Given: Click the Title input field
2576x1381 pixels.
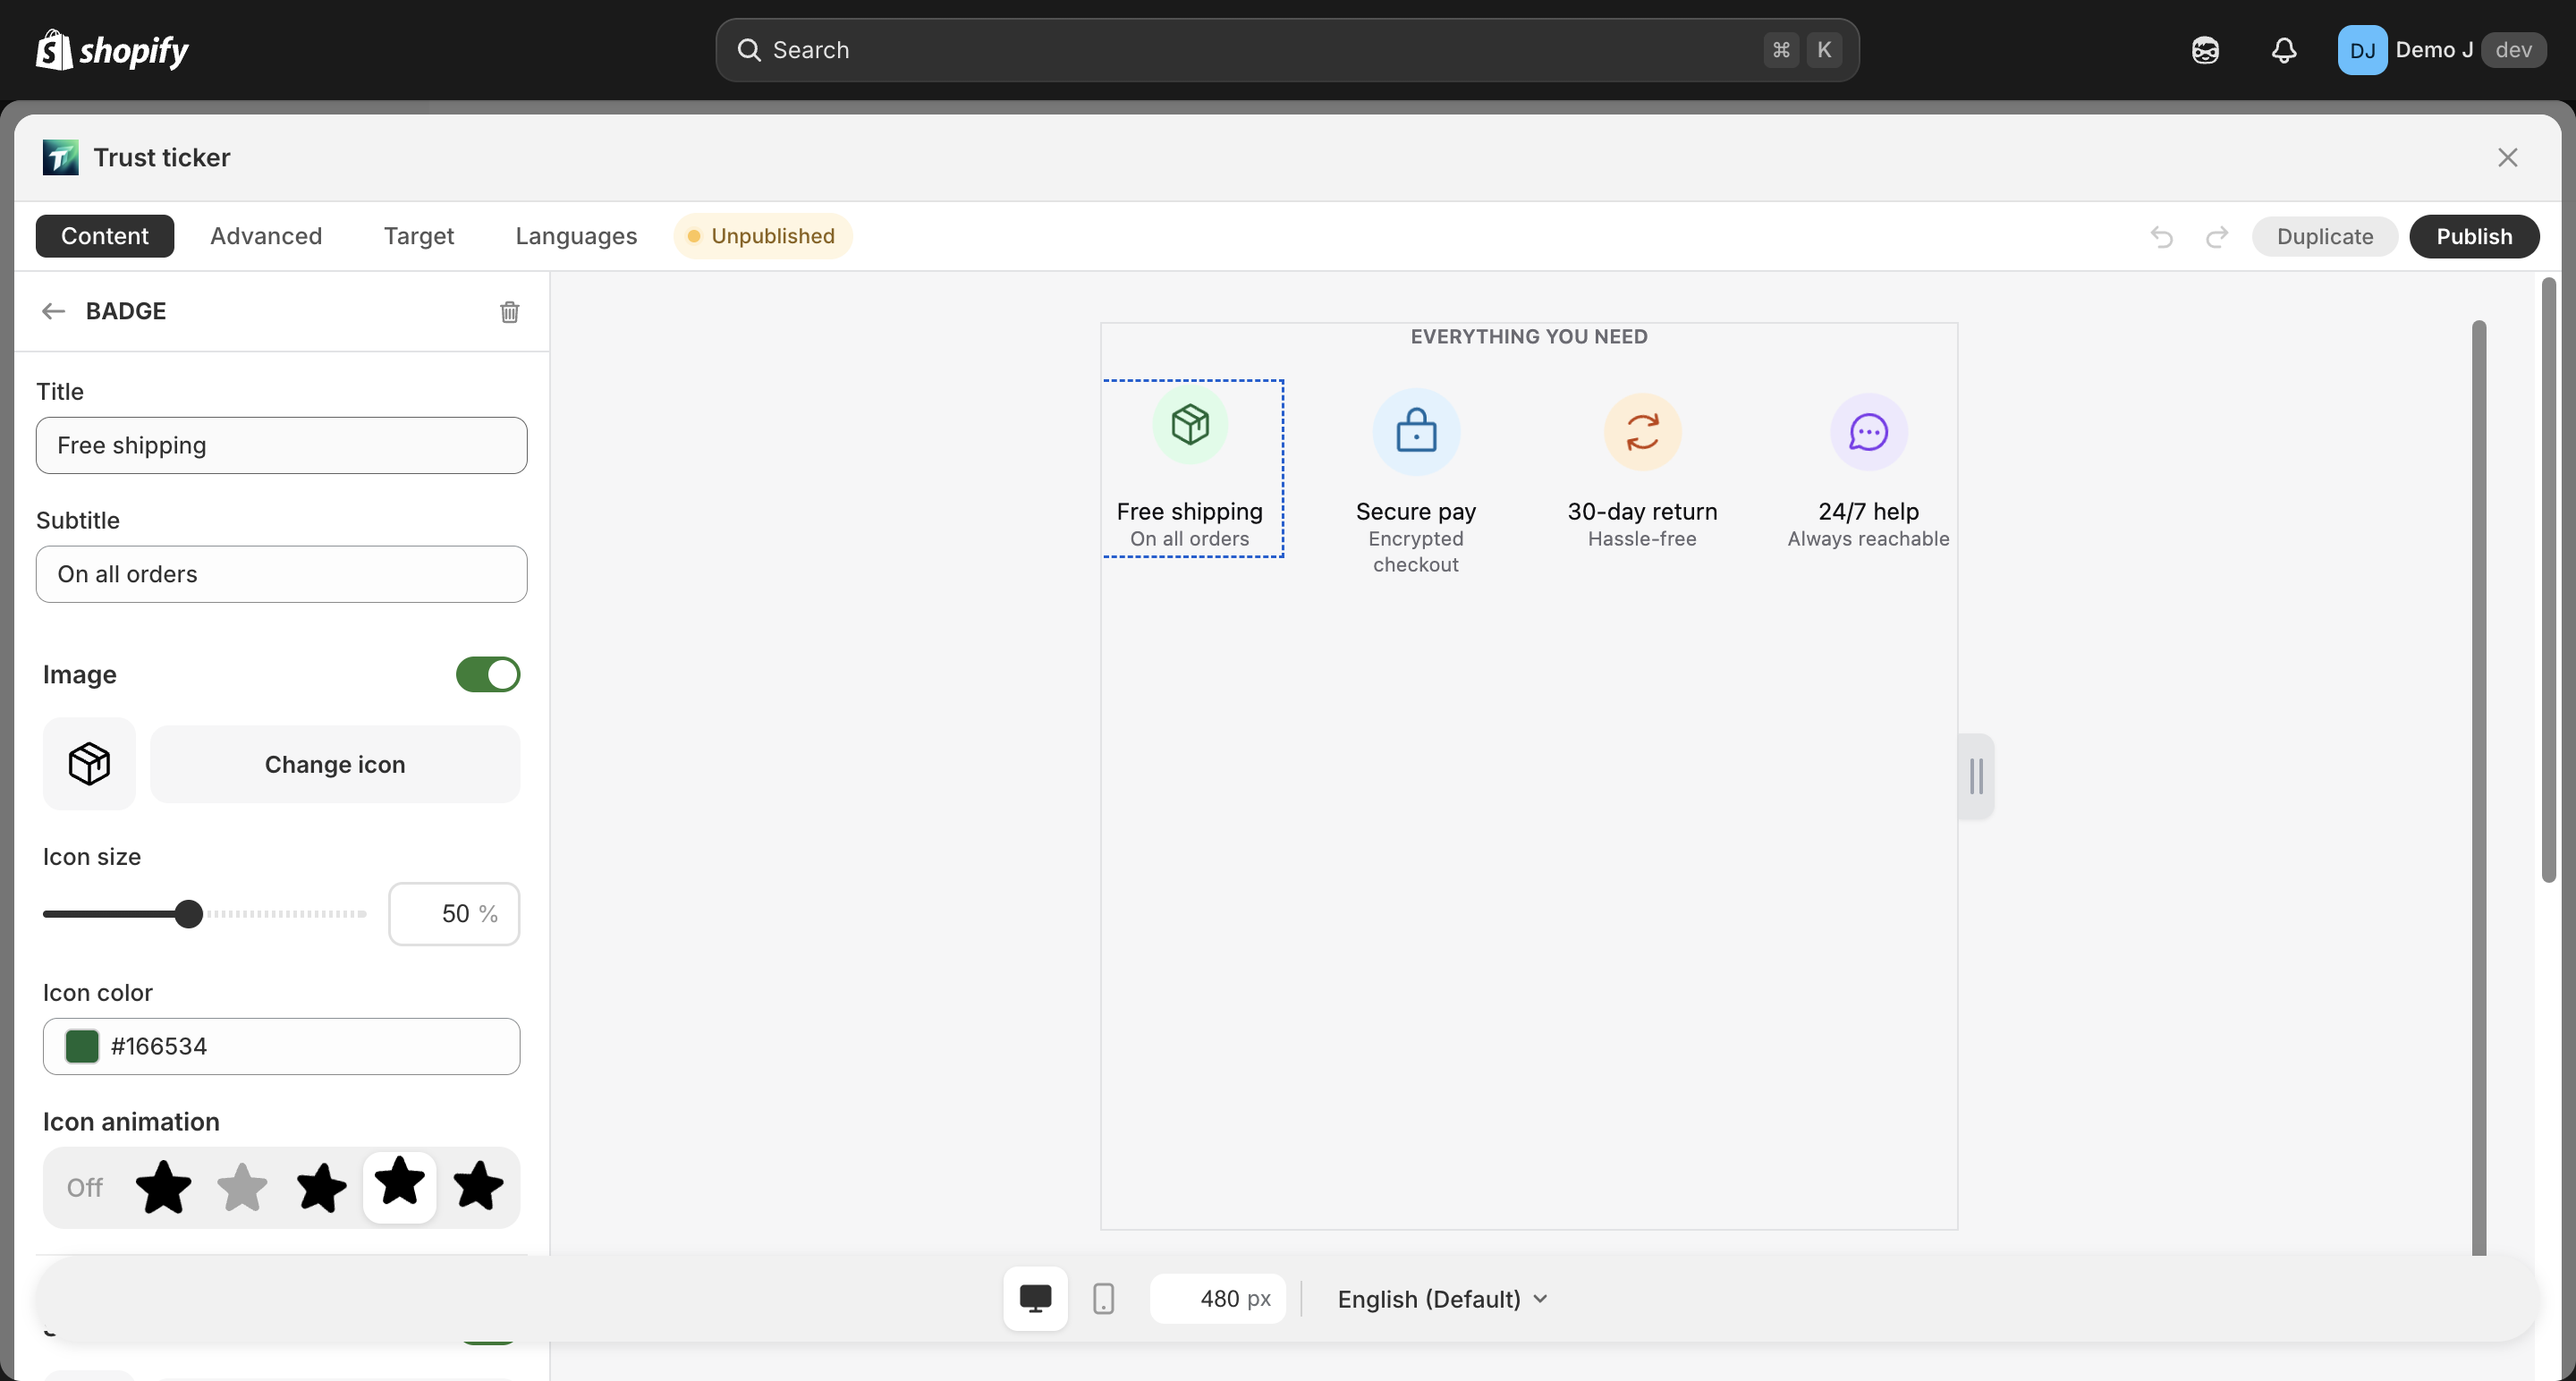Looking at the screenshot, I should pos(281,445).
